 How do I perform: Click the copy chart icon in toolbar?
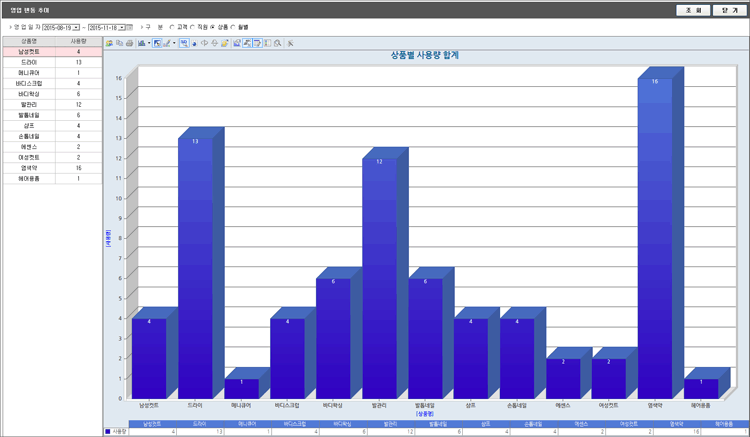tap(119, 43)
